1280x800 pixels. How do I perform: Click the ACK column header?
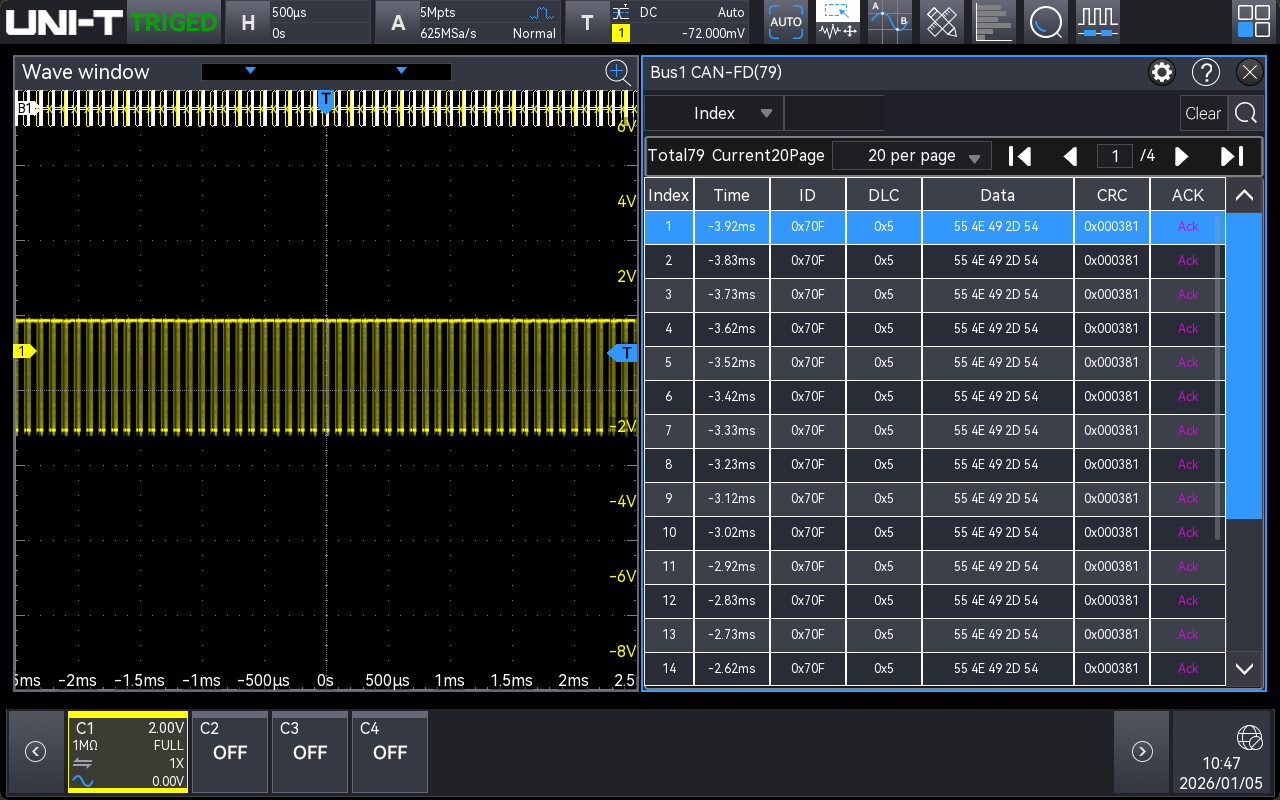1188,195
